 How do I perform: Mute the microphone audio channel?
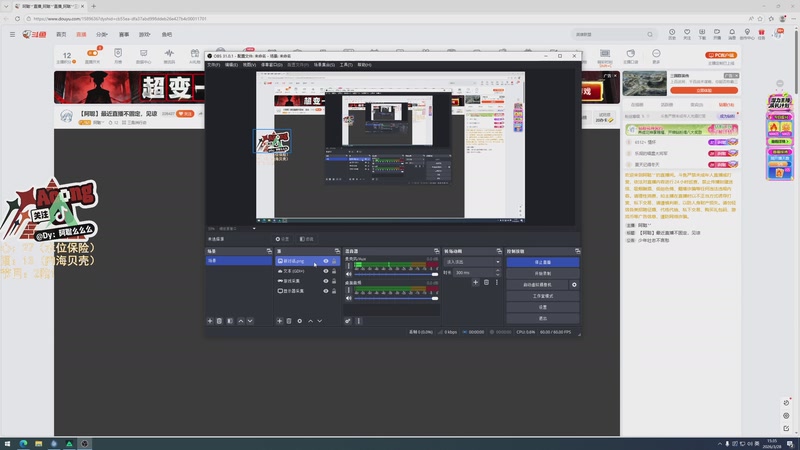(x=349, y=274)
